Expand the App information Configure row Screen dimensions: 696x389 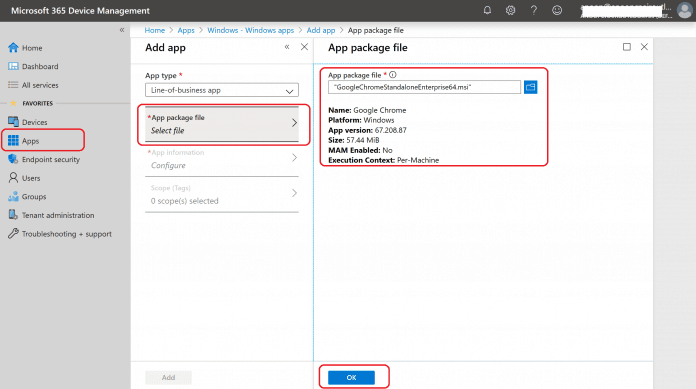pos(222,159)
